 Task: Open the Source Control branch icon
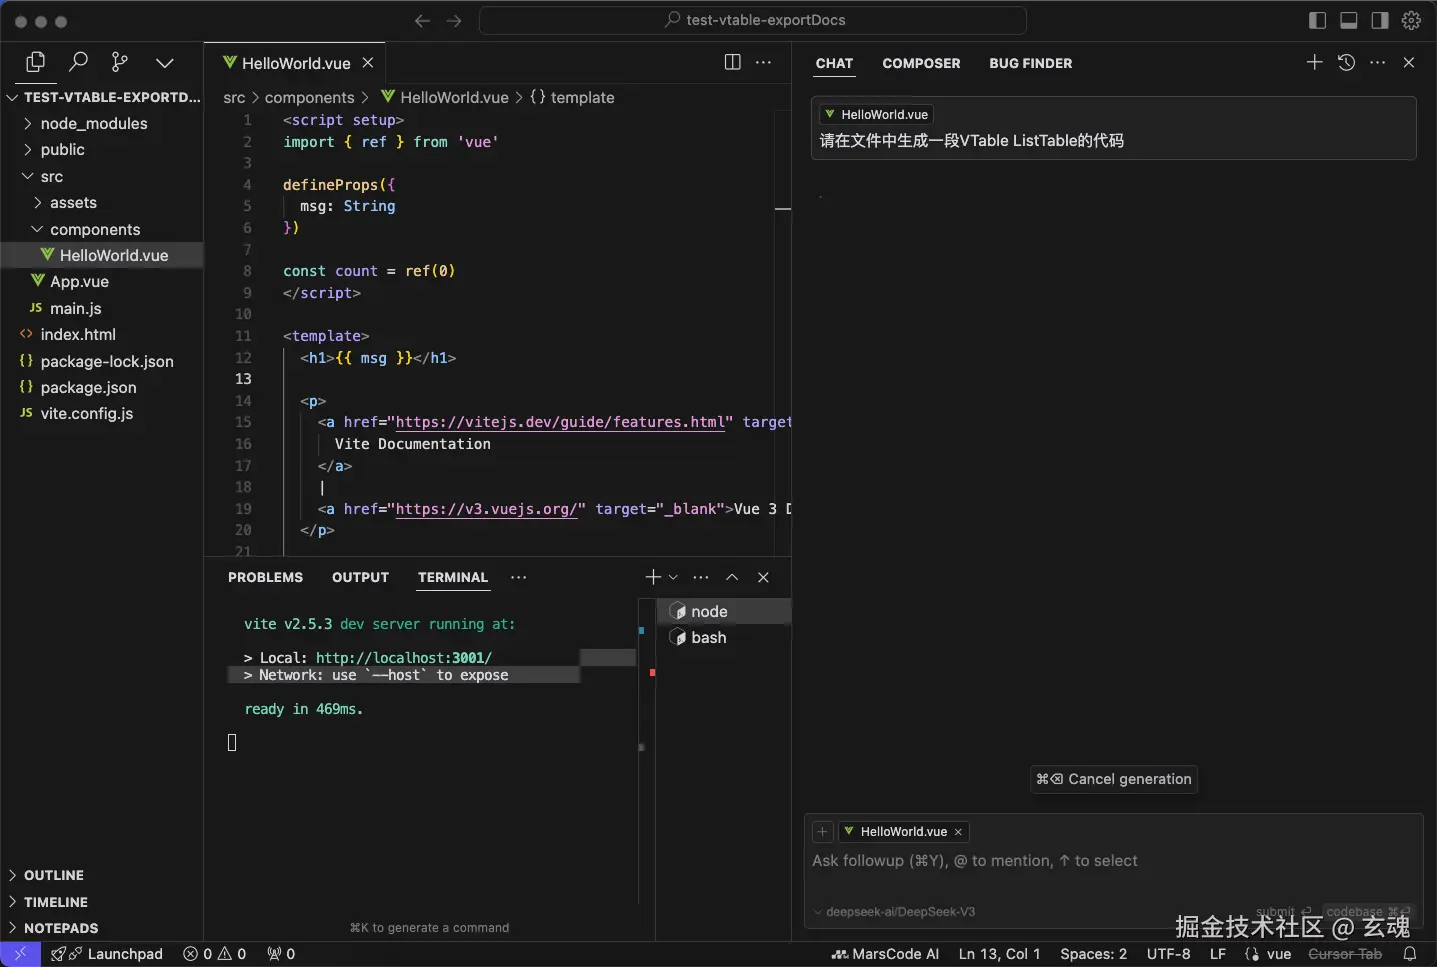[x=120, y=62]
